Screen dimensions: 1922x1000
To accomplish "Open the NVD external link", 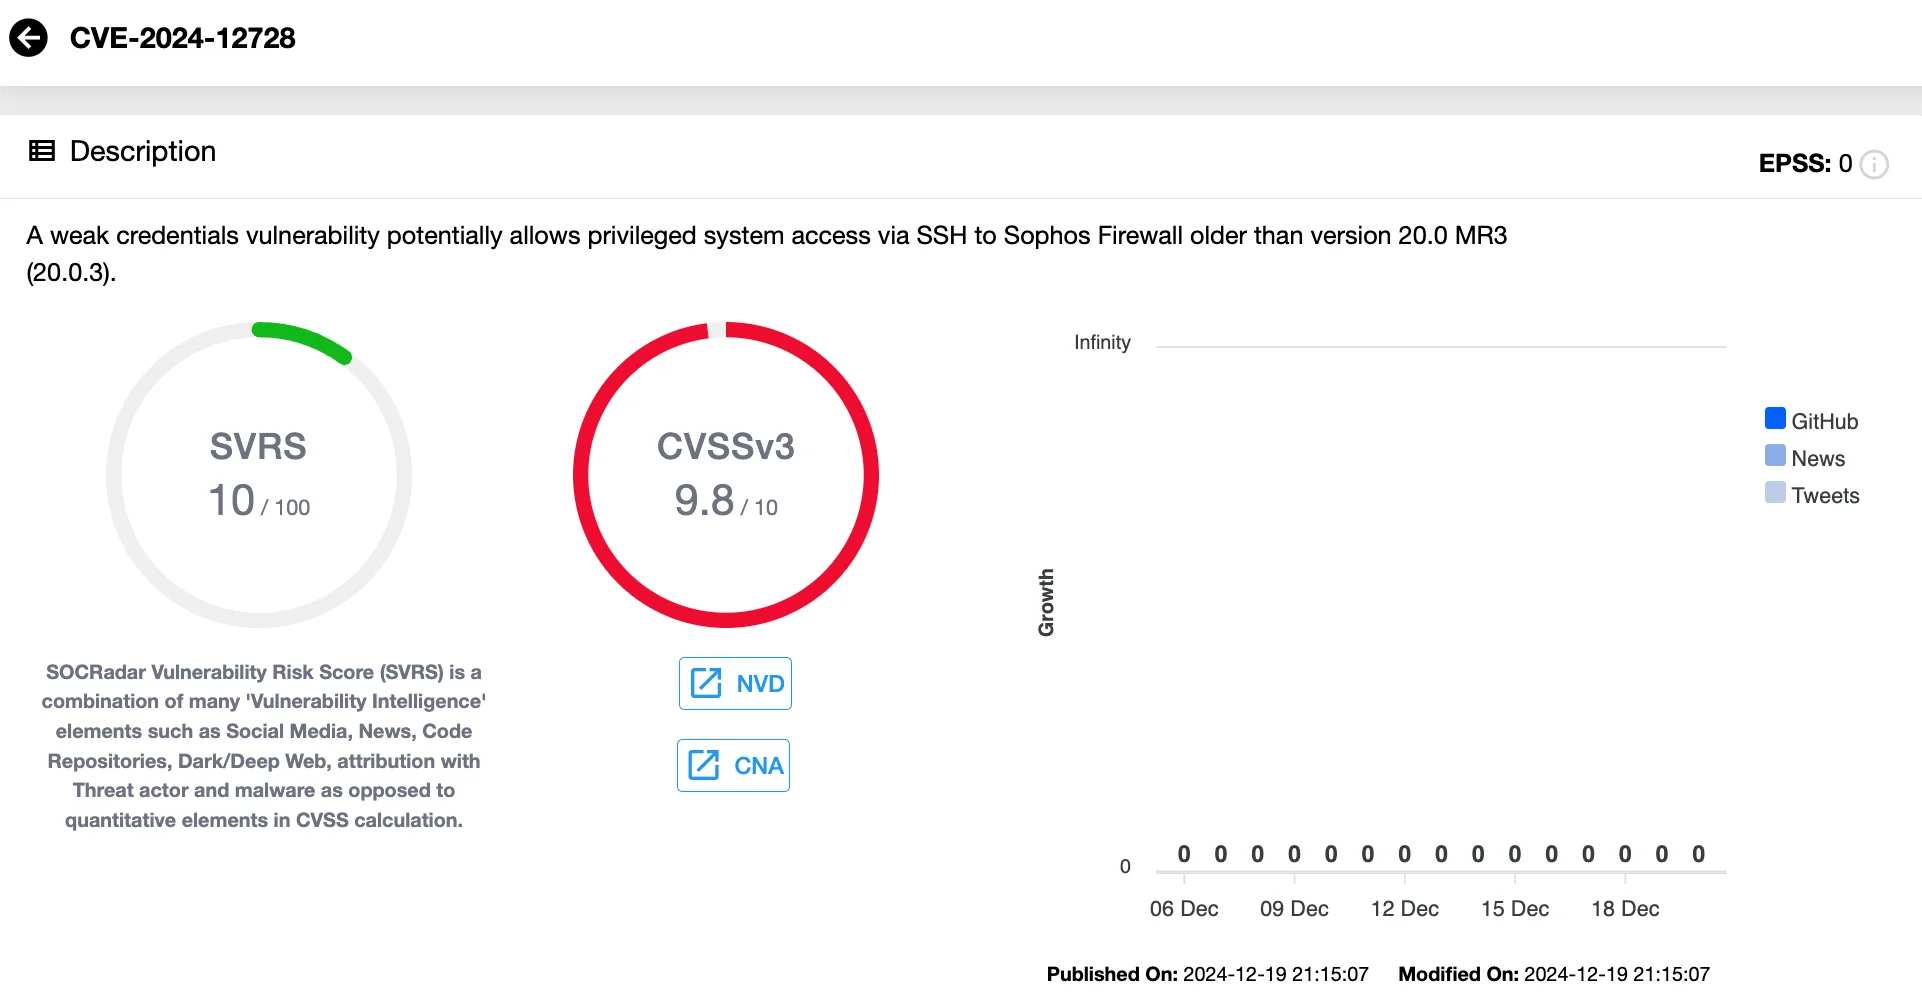I will pyautogui.click(x=735, y=683).
